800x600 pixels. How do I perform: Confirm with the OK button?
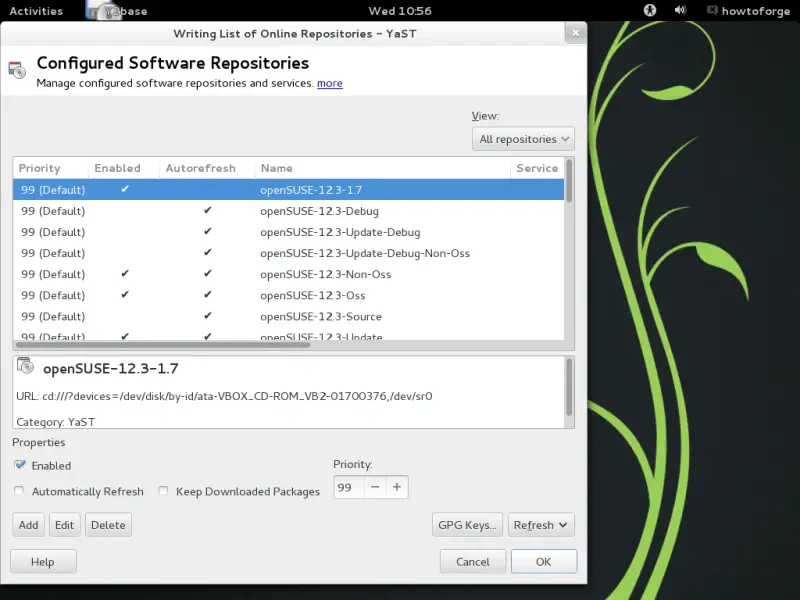point(544,562)
